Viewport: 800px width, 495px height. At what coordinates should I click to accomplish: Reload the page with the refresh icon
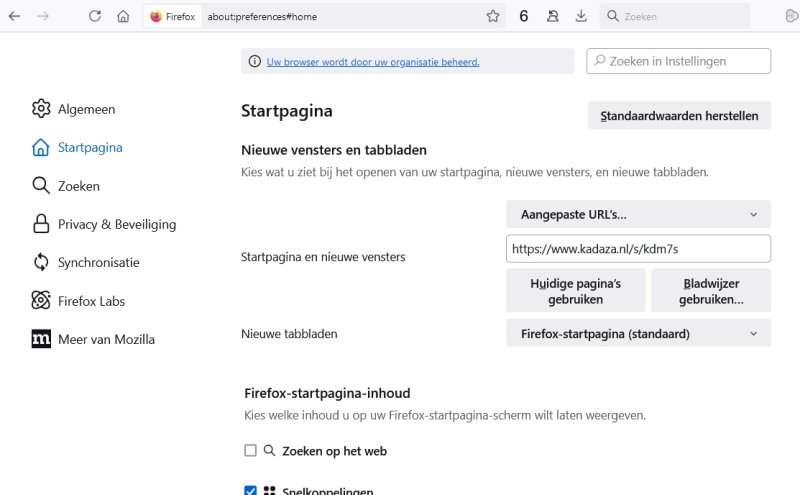(x=95, y=16)
